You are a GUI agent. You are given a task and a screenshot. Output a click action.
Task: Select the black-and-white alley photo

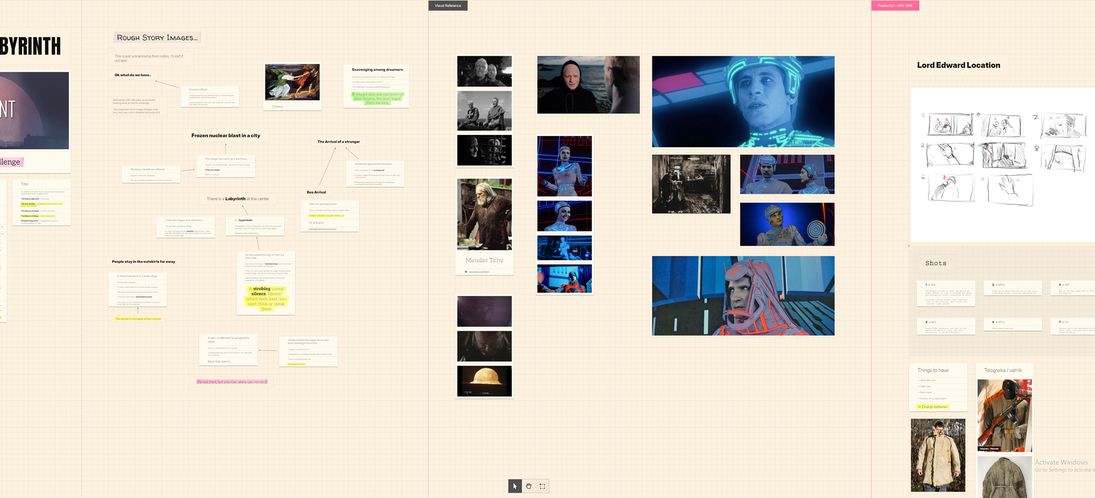coord(691,184)
